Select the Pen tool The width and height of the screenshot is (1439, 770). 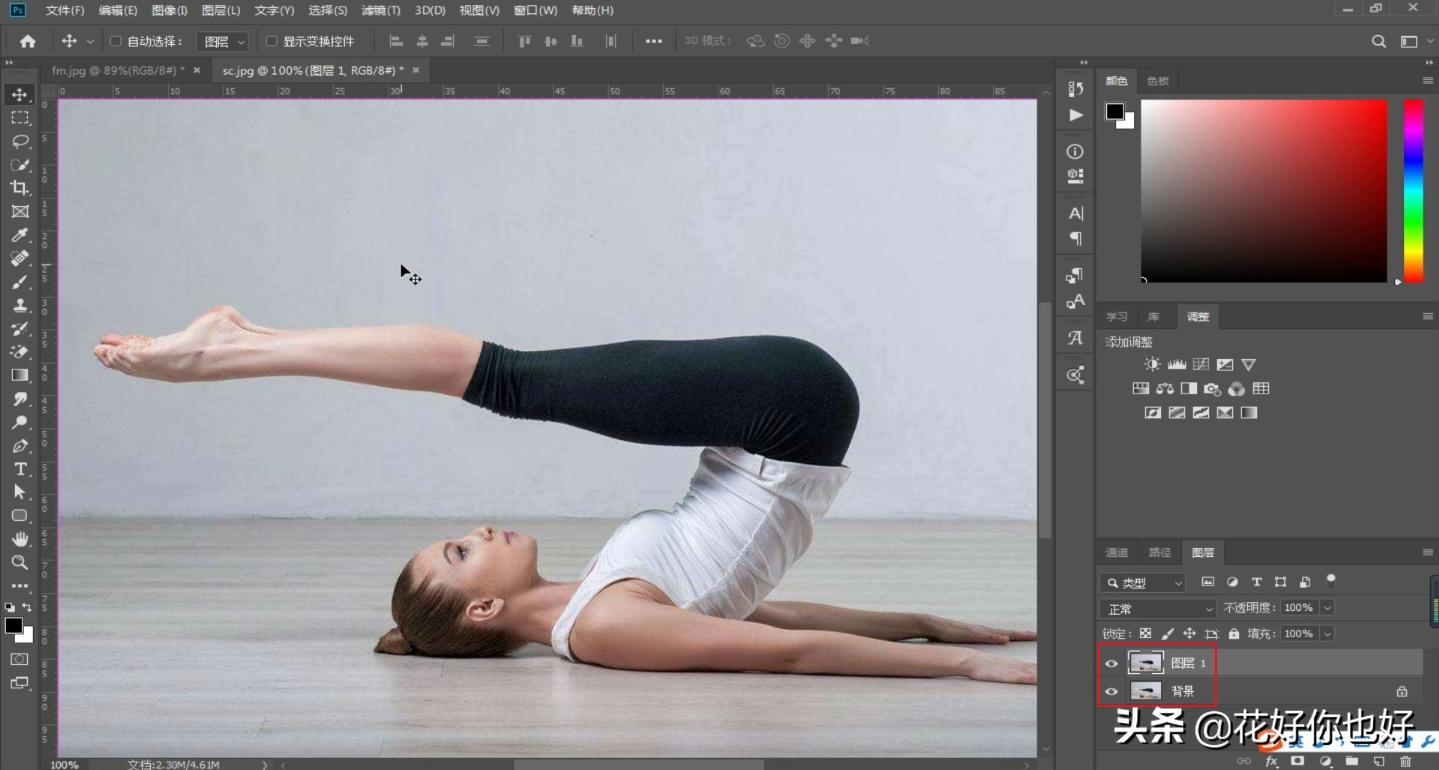(20, 446)
